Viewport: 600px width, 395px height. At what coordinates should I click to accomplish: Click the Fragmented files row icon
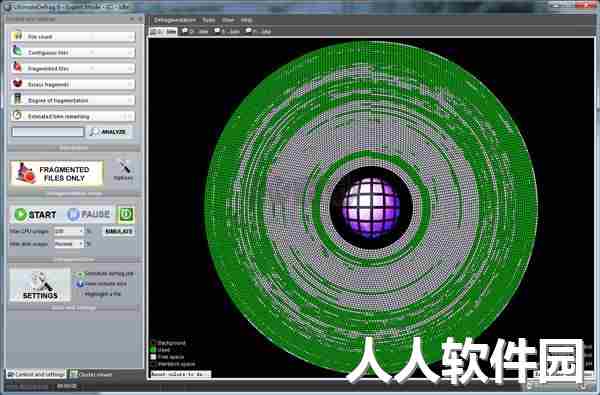click(x=18, y=67)
